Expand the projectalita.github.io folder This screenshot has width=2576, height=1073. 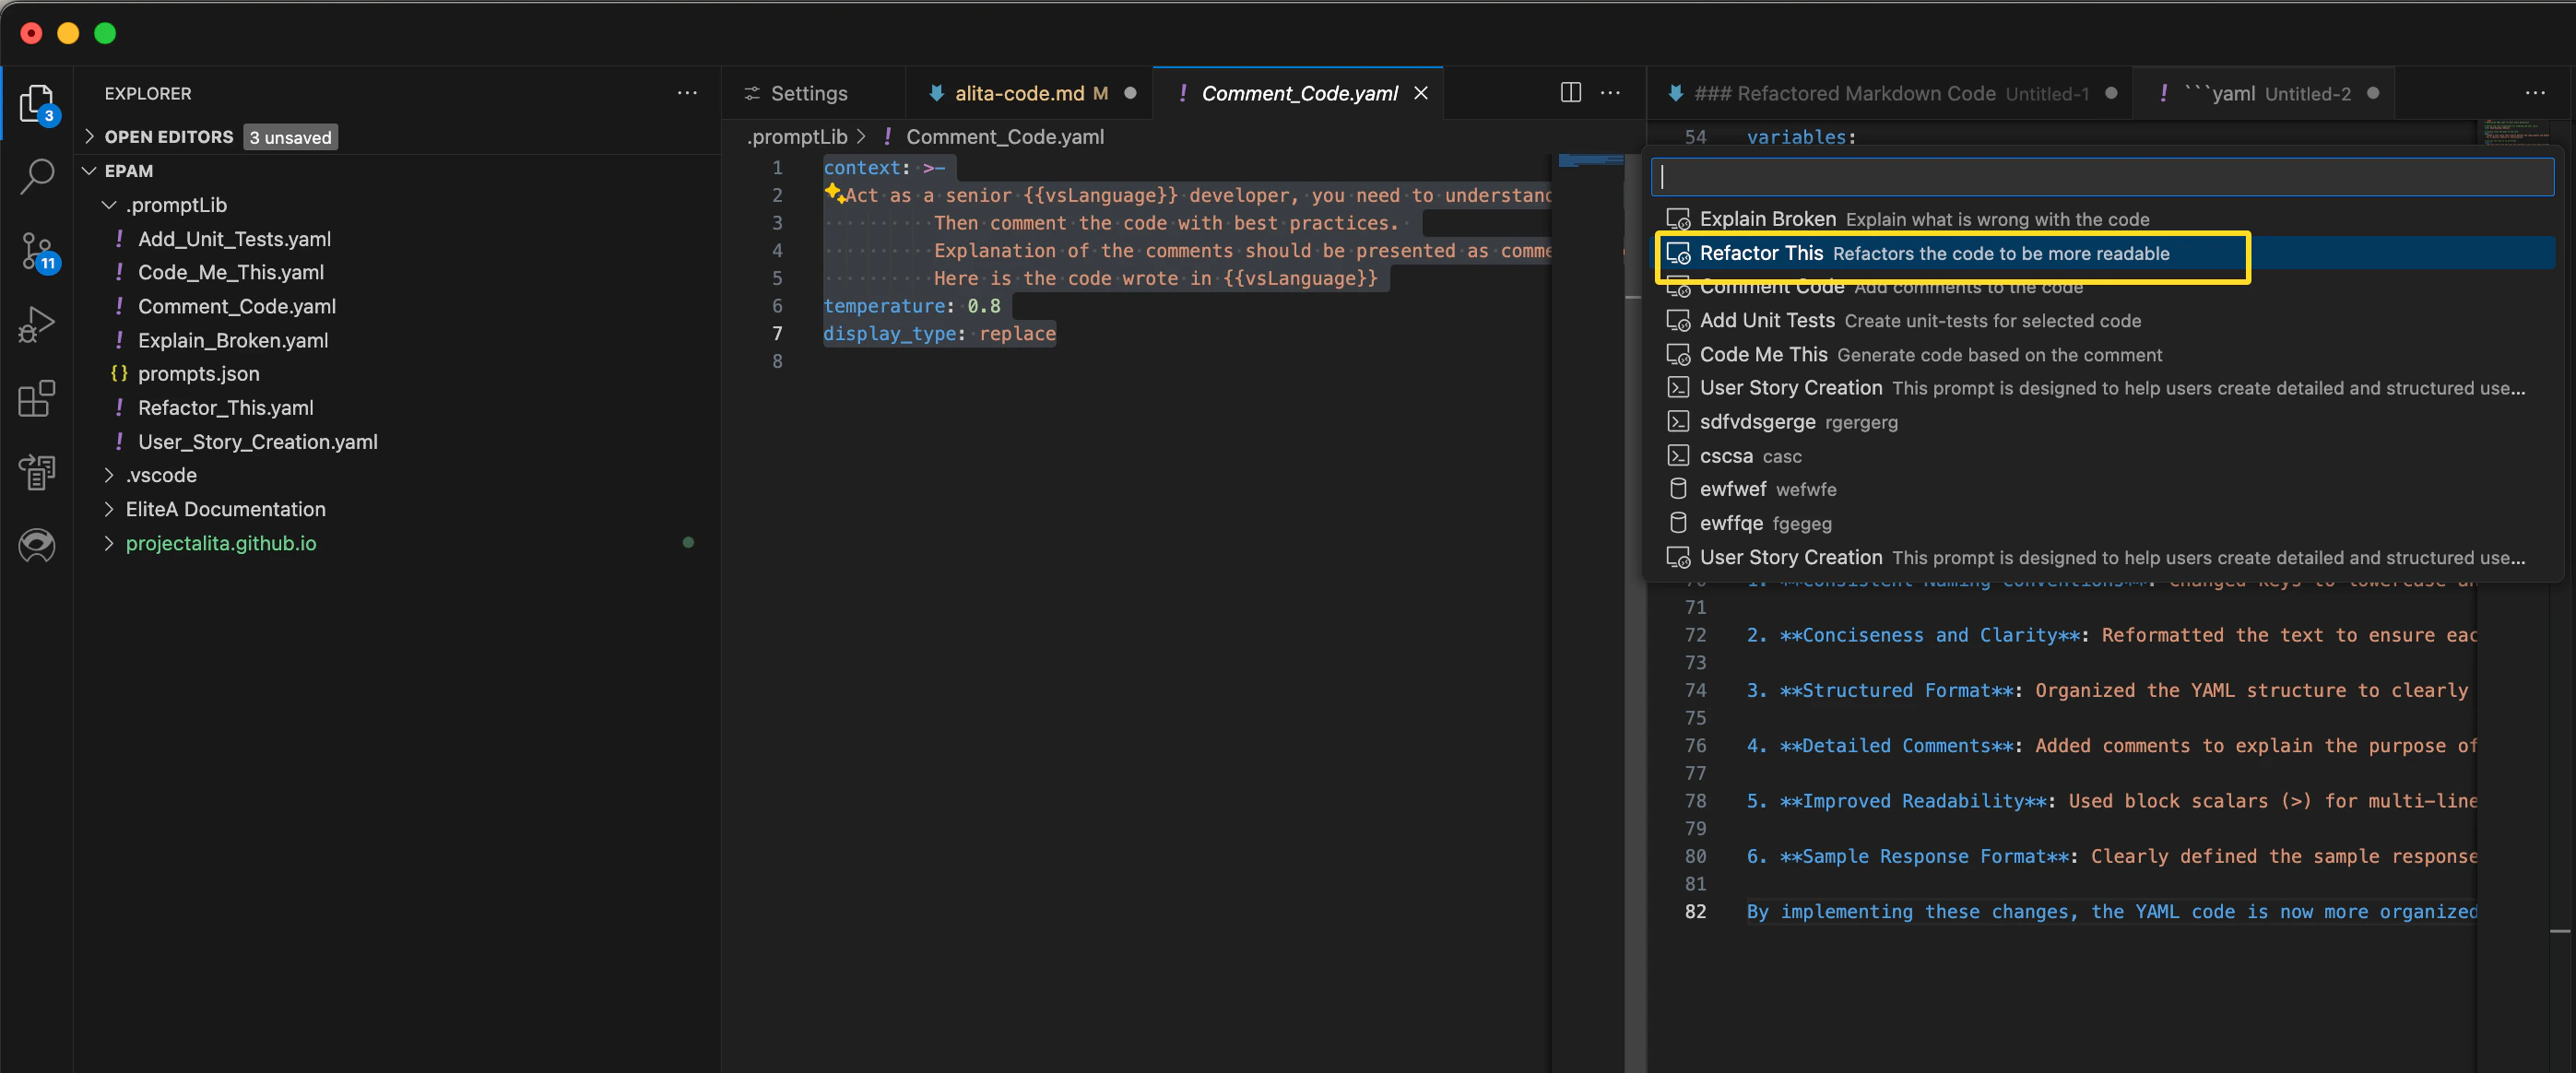pyautogui.click(x=109, y=543)
